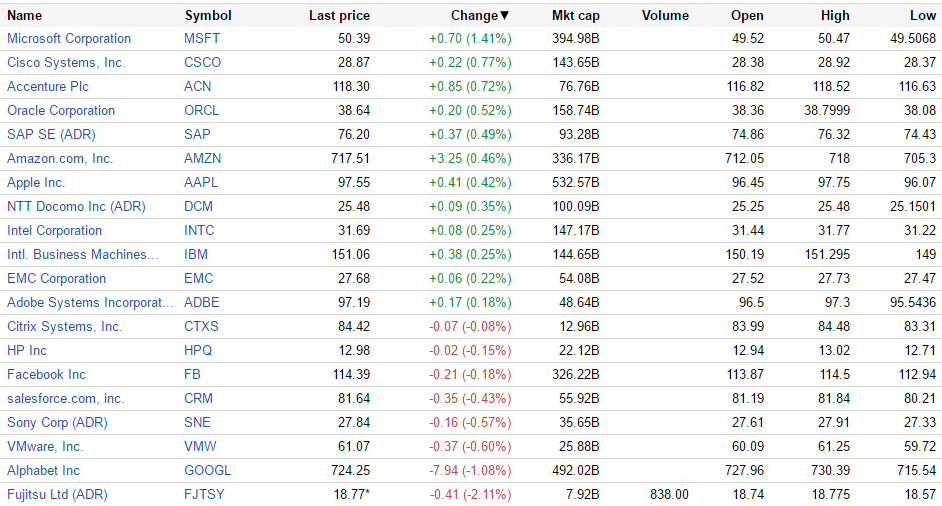The height and width of the screenshot is (506, 942).
Task: Sort by High column header
Action: [834, 15]
